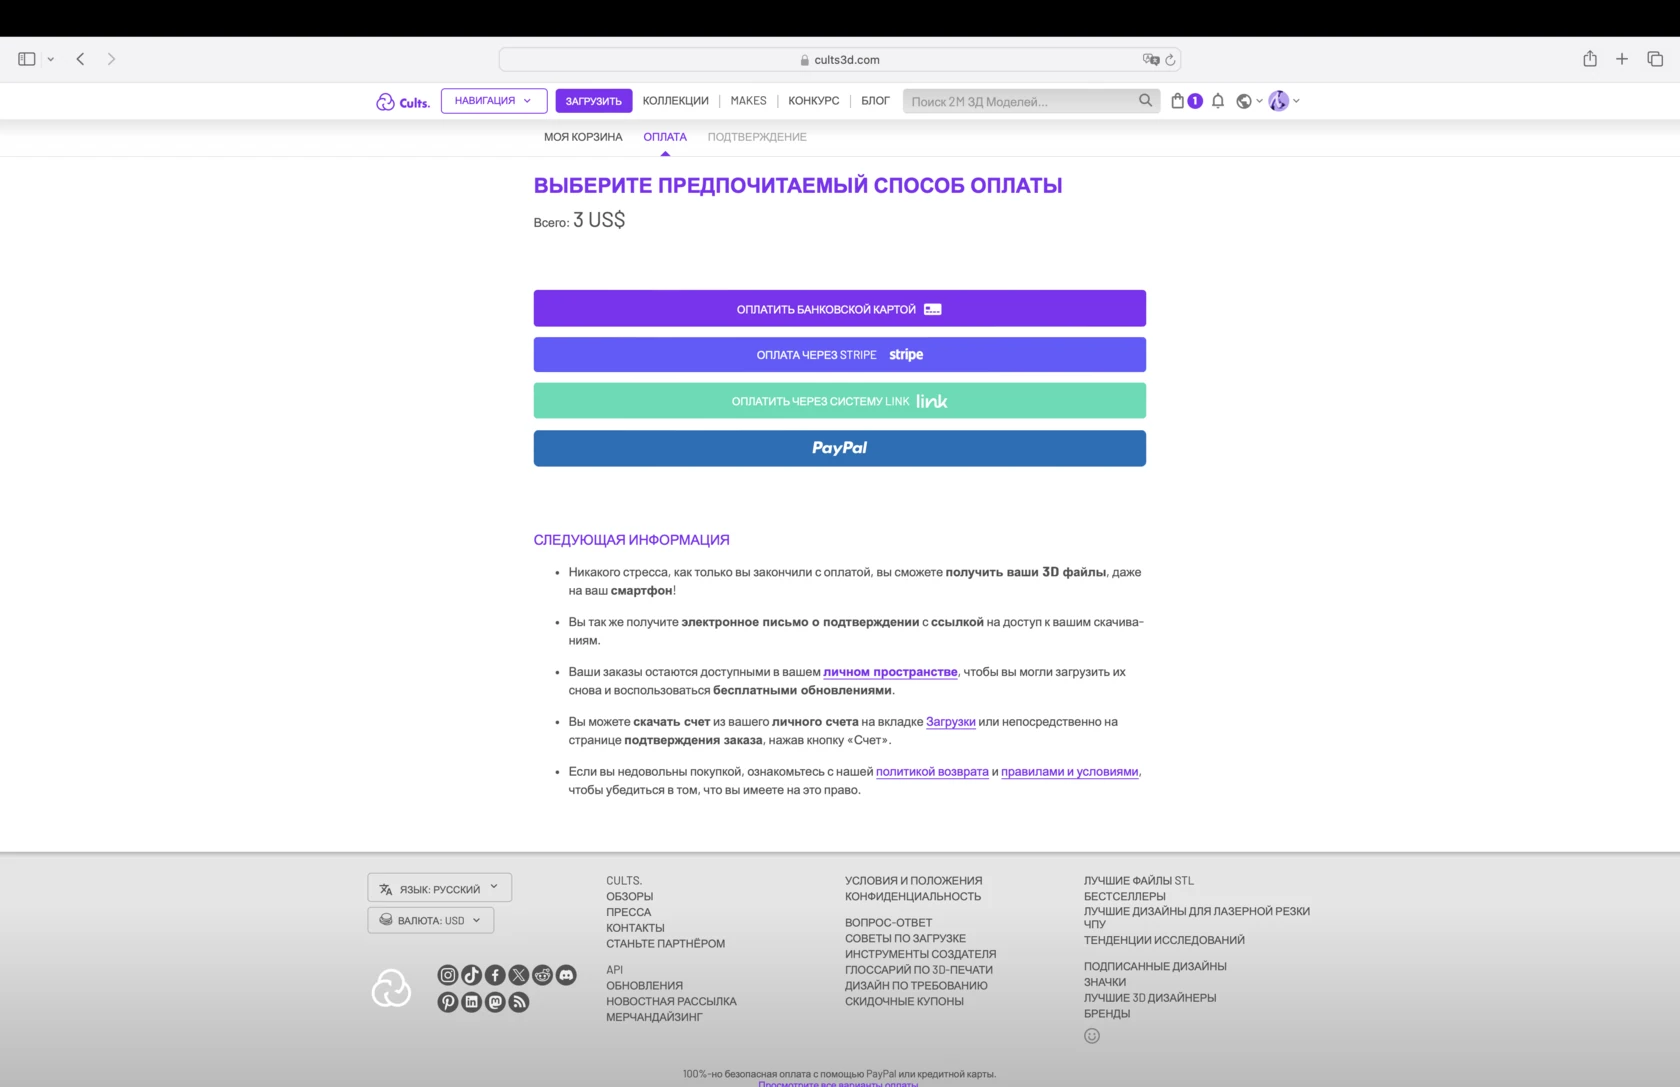Open the Safari share icon
1680x1087 pixels.
click(1590, 59)
